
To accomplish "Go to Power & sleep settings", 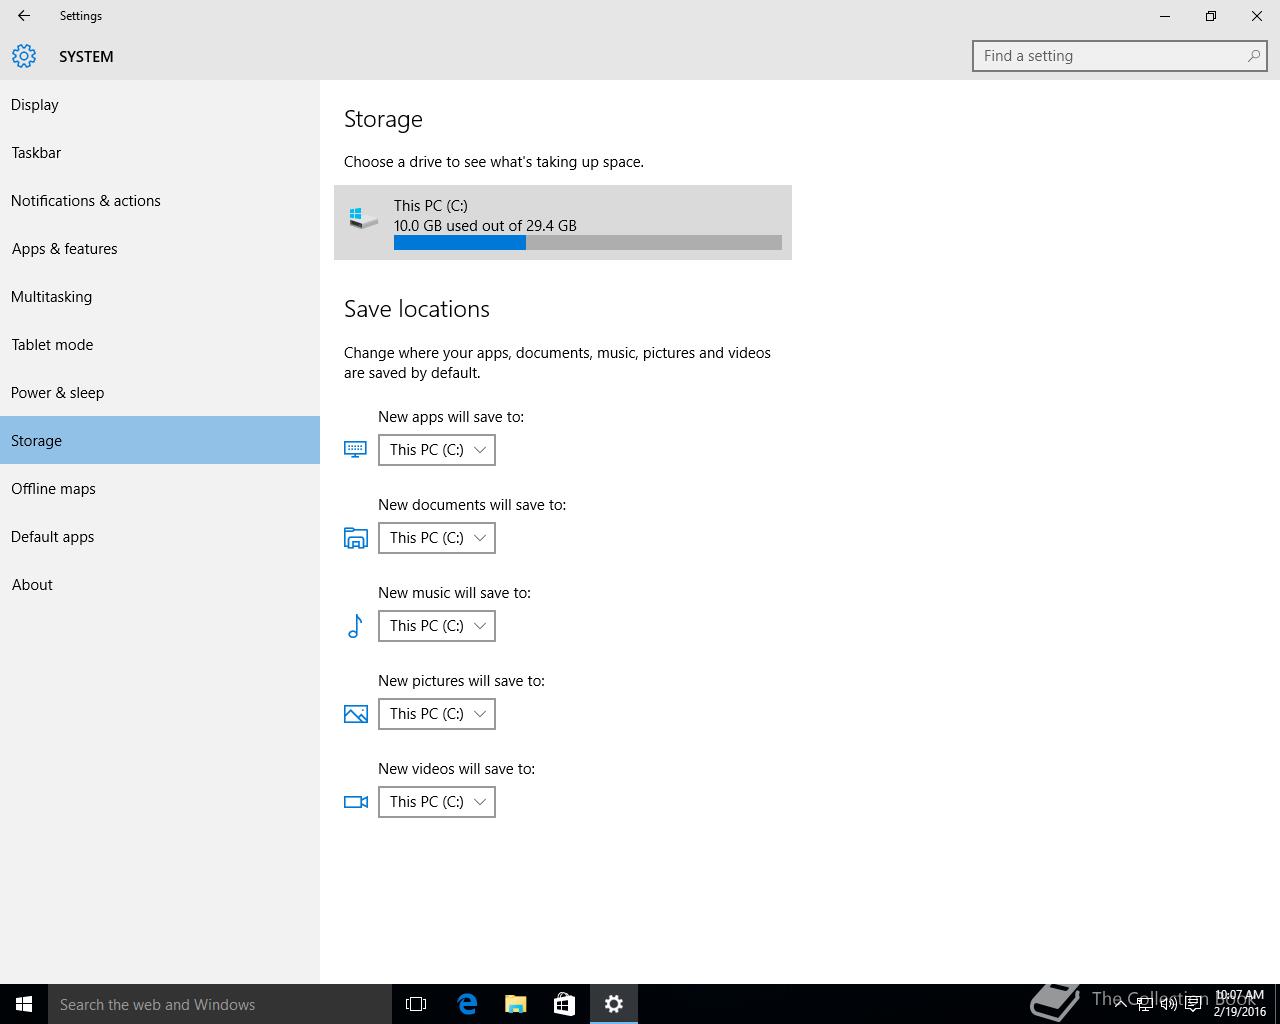I will tap(160, 392).
